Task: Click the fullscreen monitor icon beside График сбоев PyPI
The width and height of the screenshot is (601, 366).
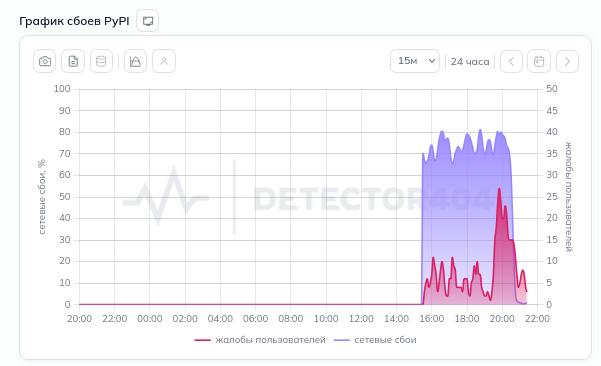Action: tap(148, 21)
